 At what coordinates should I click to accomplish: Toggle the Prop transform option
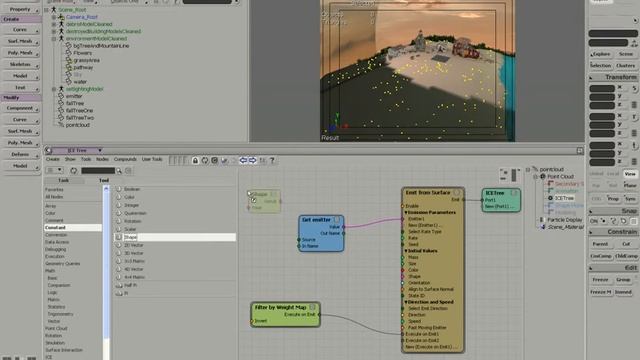coord(613,199)
